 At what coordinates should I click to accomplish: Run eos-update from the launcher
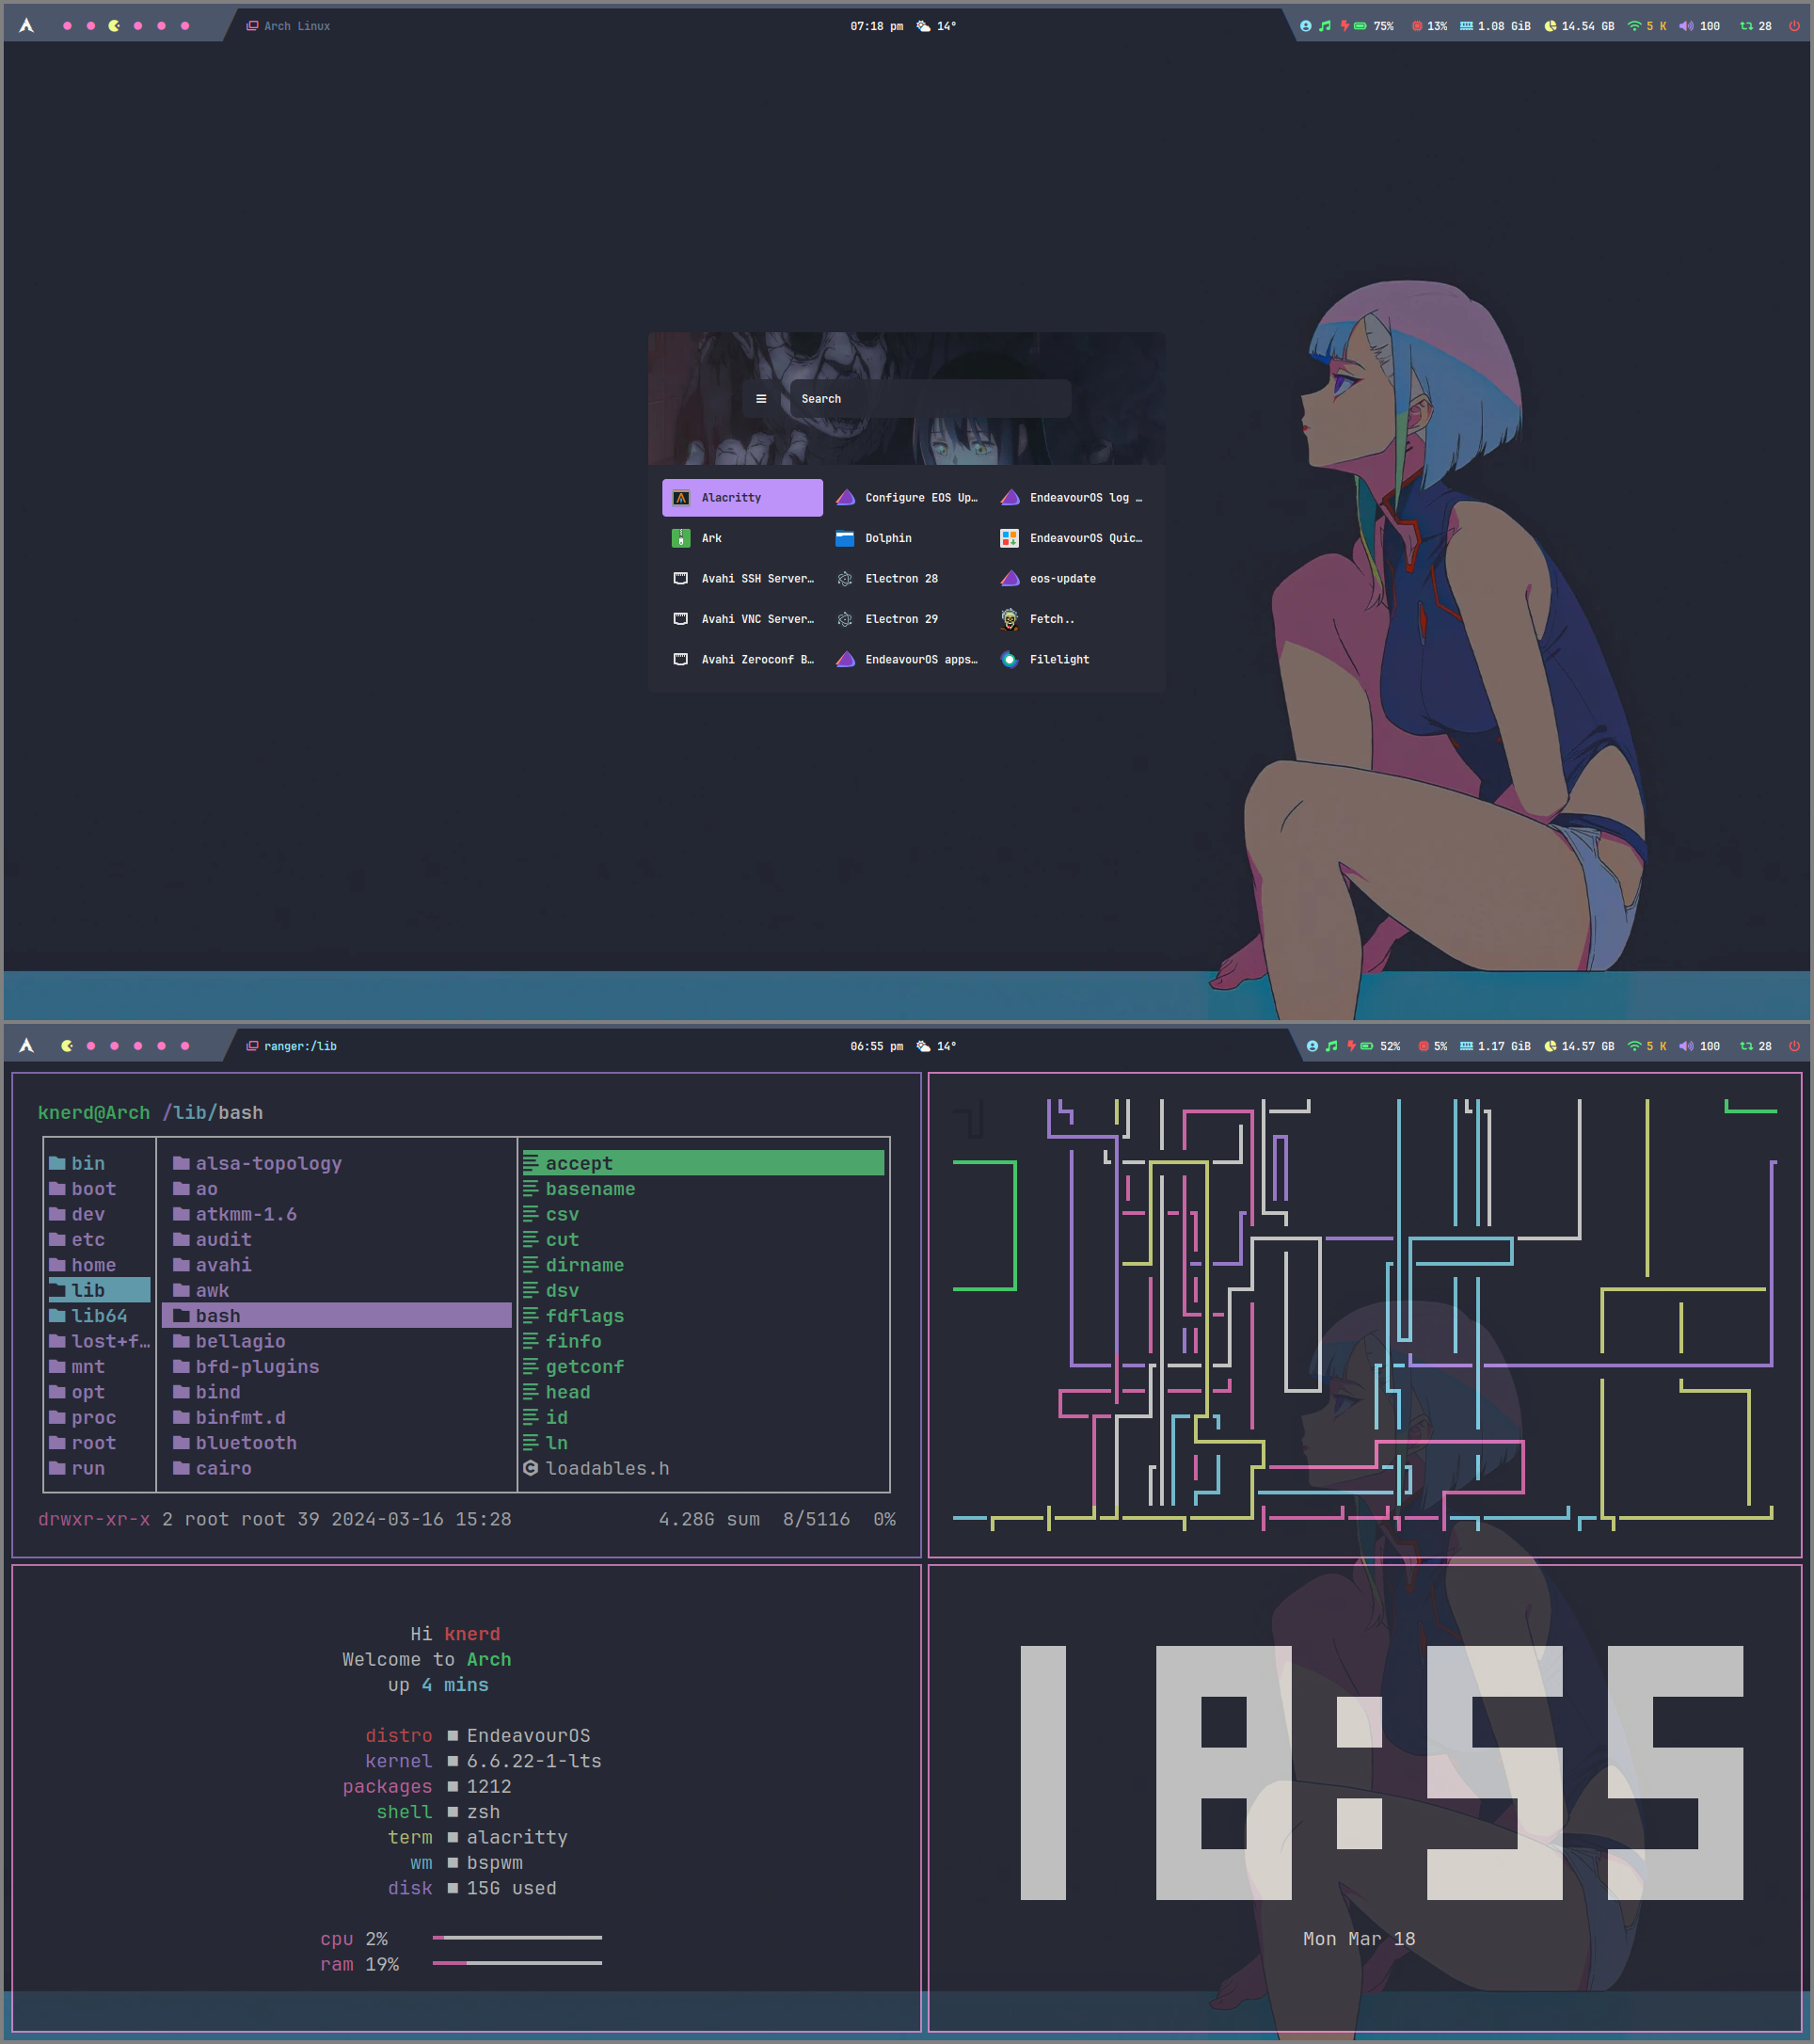point(1071,578)
